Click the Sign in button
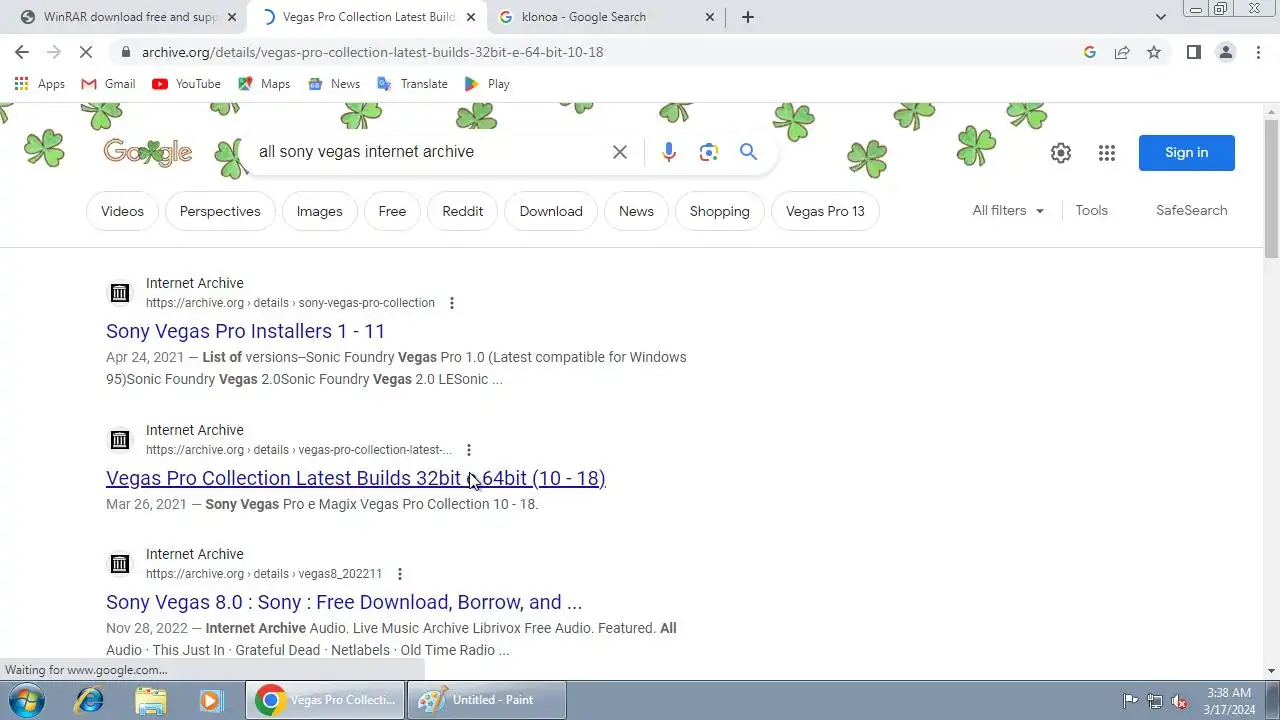 tap(1186, 153)
